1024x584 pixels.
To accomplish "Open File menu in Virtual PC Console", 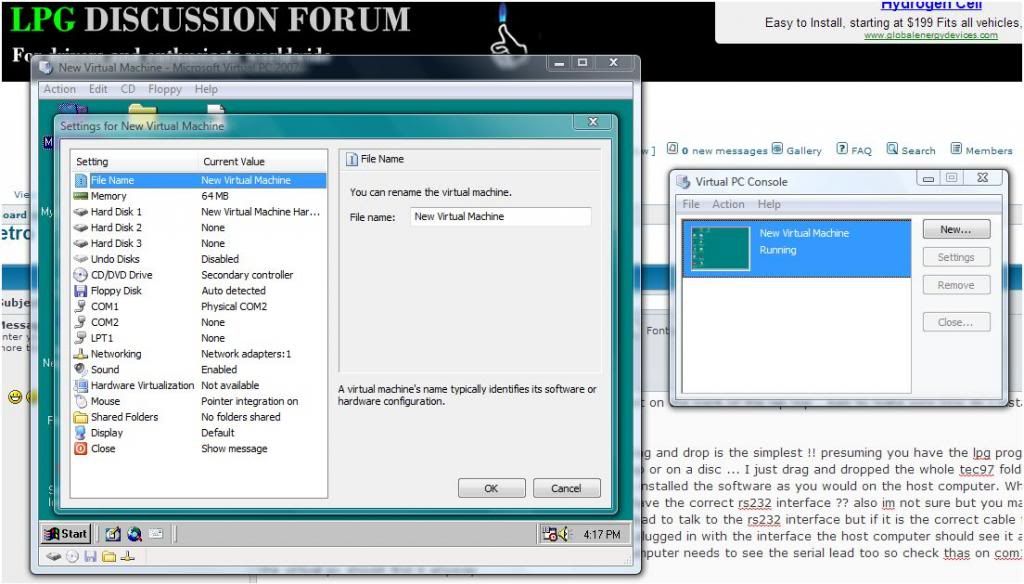I will point(691,204).
